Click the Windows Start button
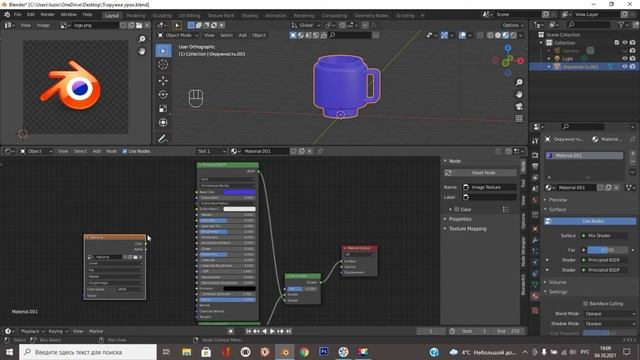The width and height of the screenshot is (640, 360). click(x=9, y=352)
